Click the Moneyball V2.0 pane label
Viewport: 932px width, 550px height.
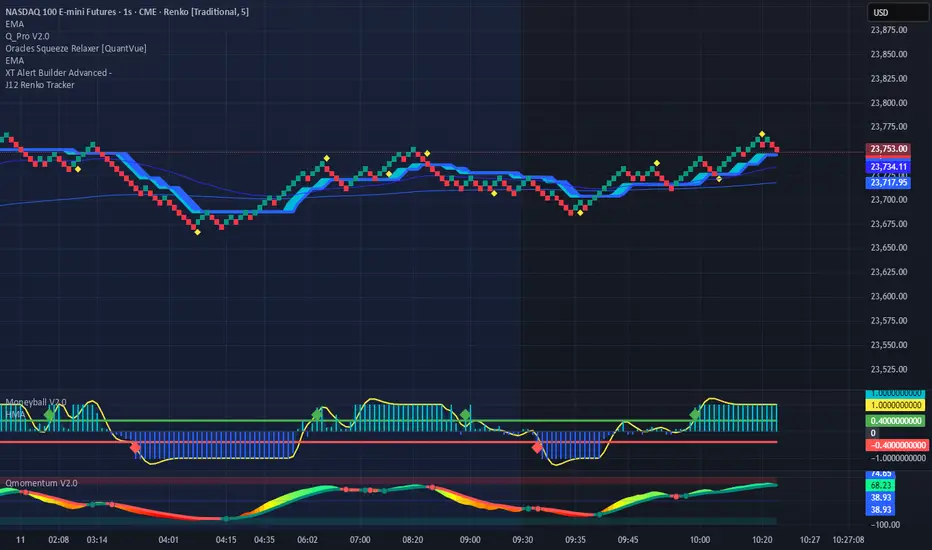[x=34, y=401]
